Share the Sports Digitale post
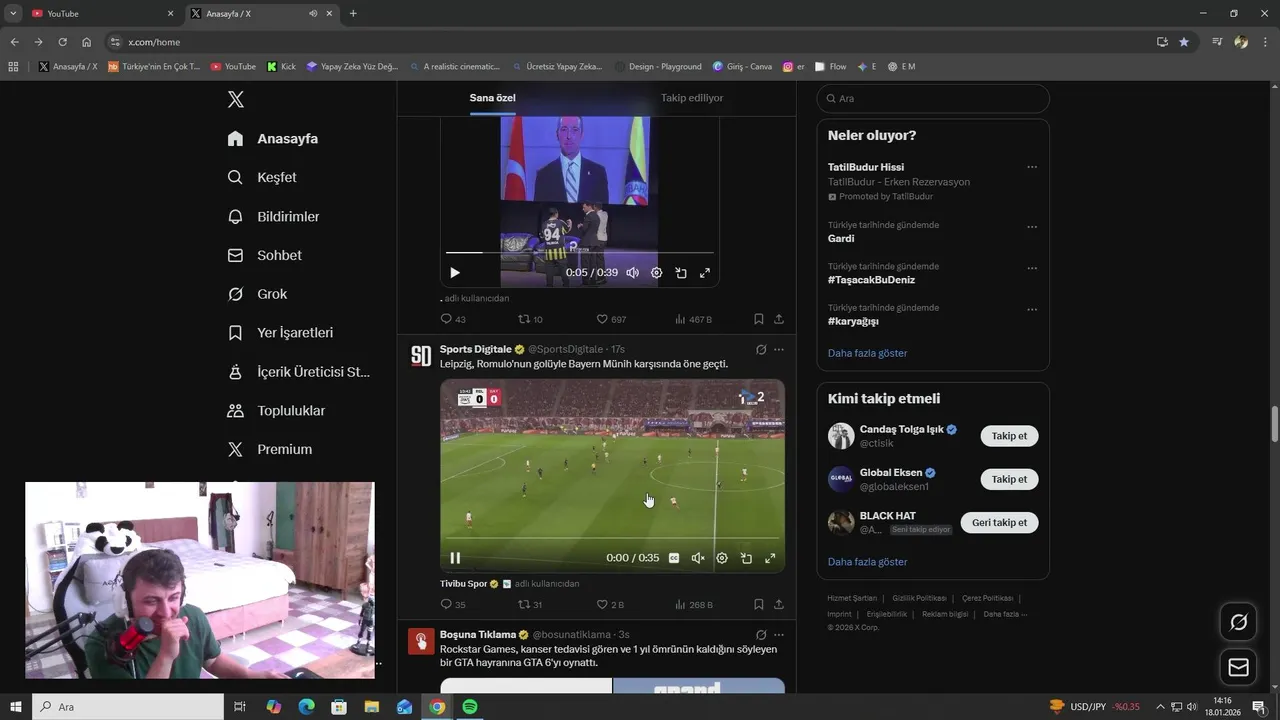Image resolution: width=1280 pixels, height=720 pixels. (779, 604)
